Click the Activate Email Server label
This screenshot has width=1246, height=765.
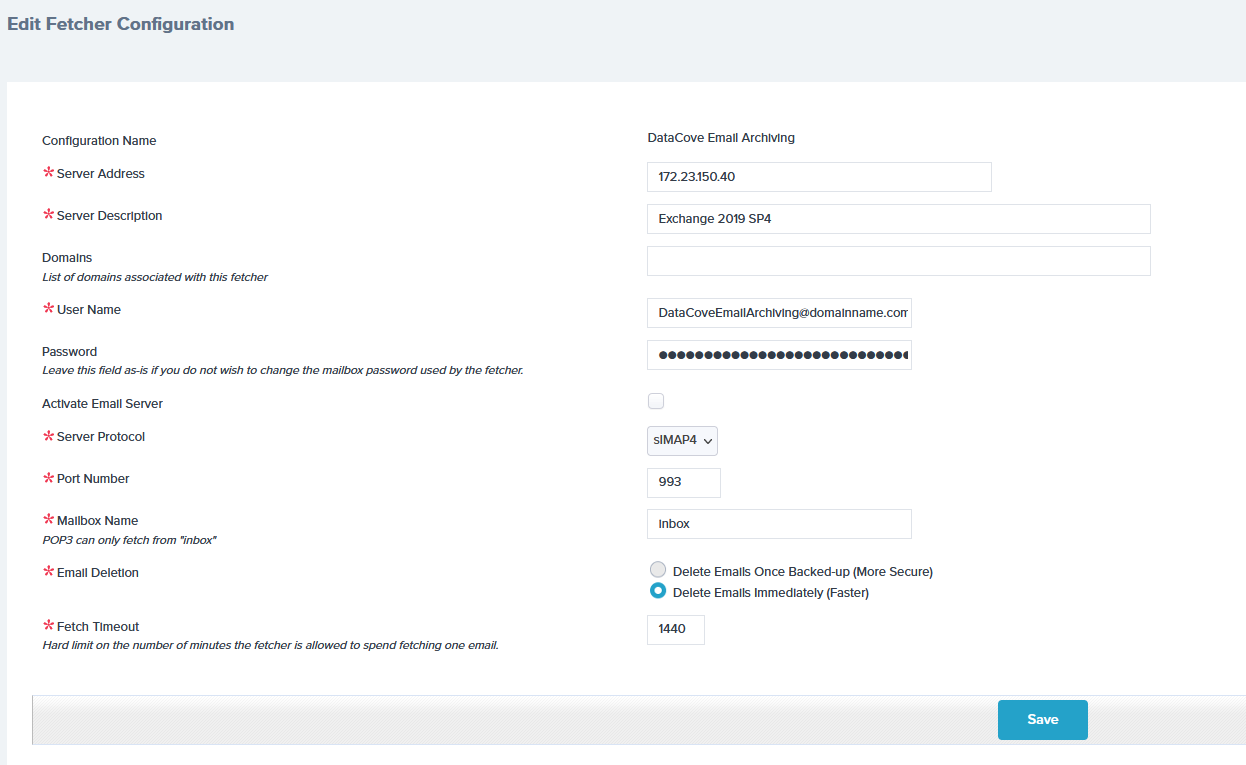click(x=102, y=404)
